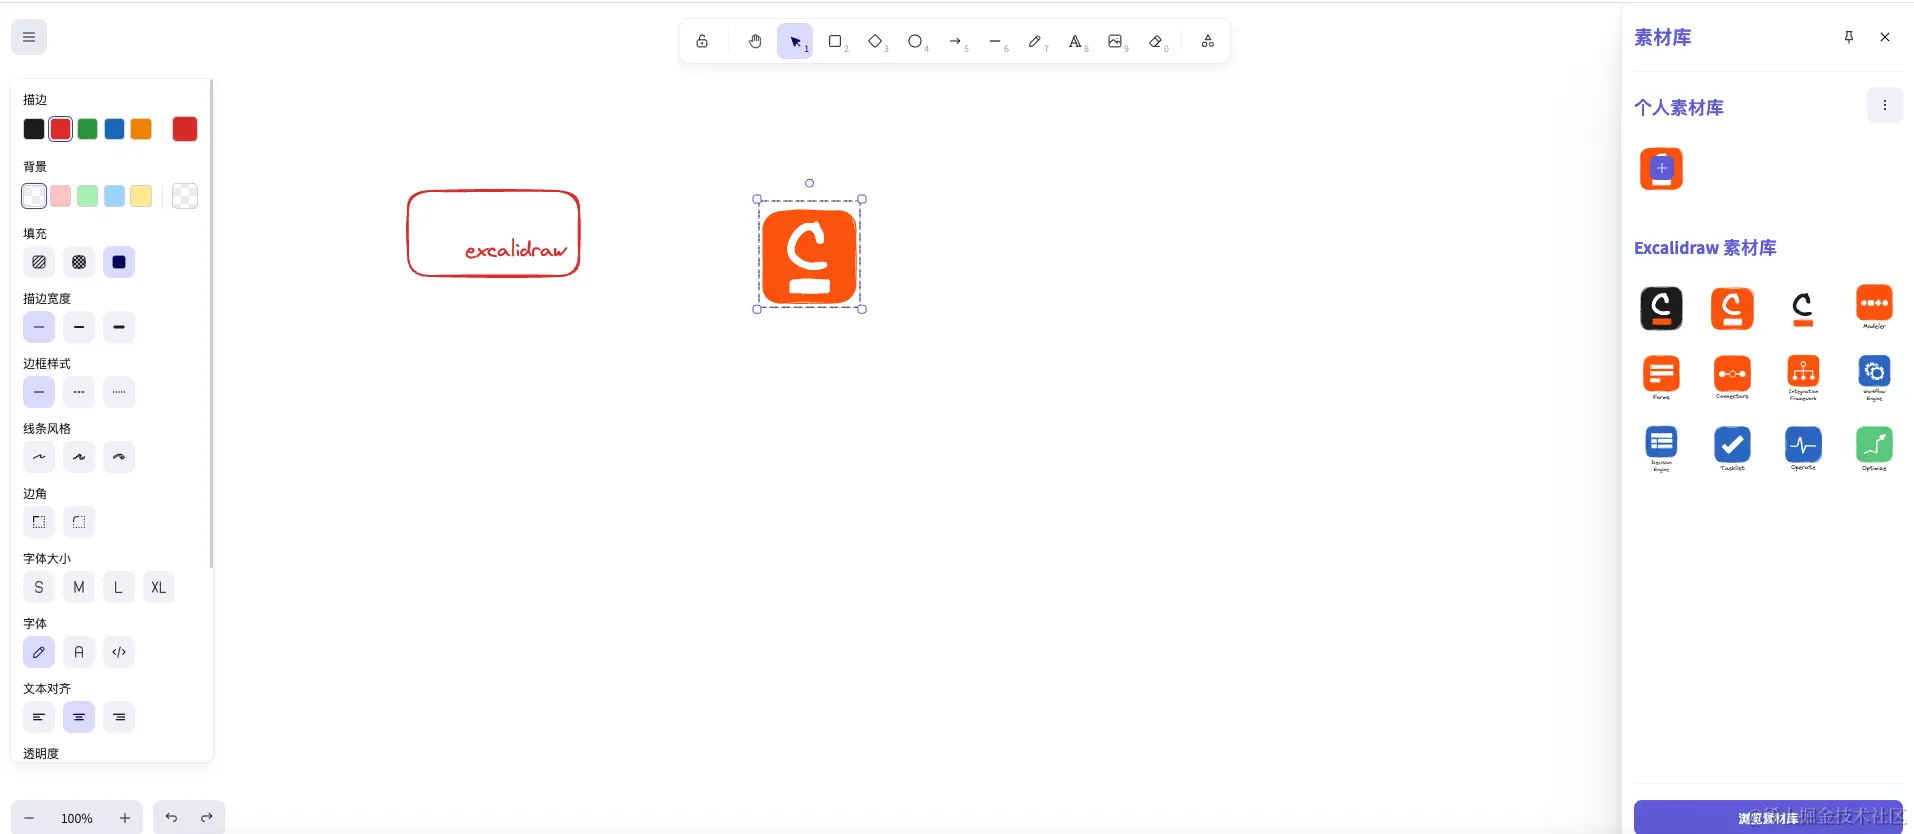Insert the black Camunda logo item
This screenshot has width=1914, height=834.
tap(1661, 308)
